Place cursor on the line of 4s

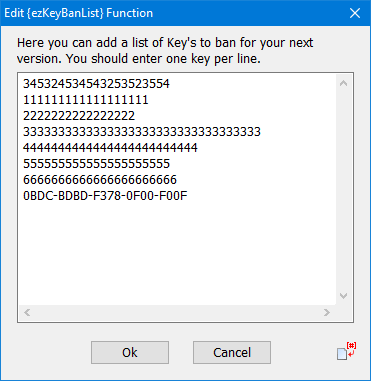click(110, 148)
